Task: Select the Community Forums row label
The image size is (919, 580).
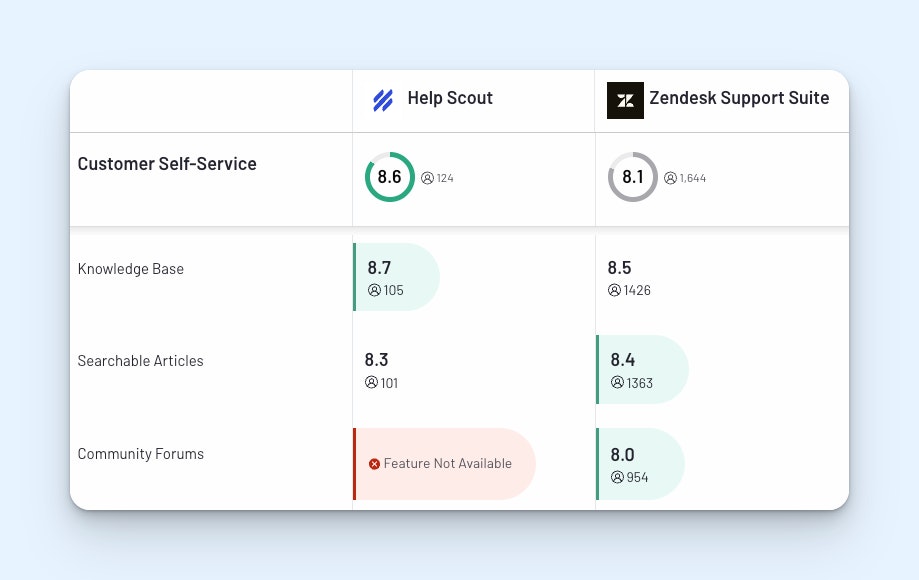Action: pyautogui.click(x=140, y=454)
